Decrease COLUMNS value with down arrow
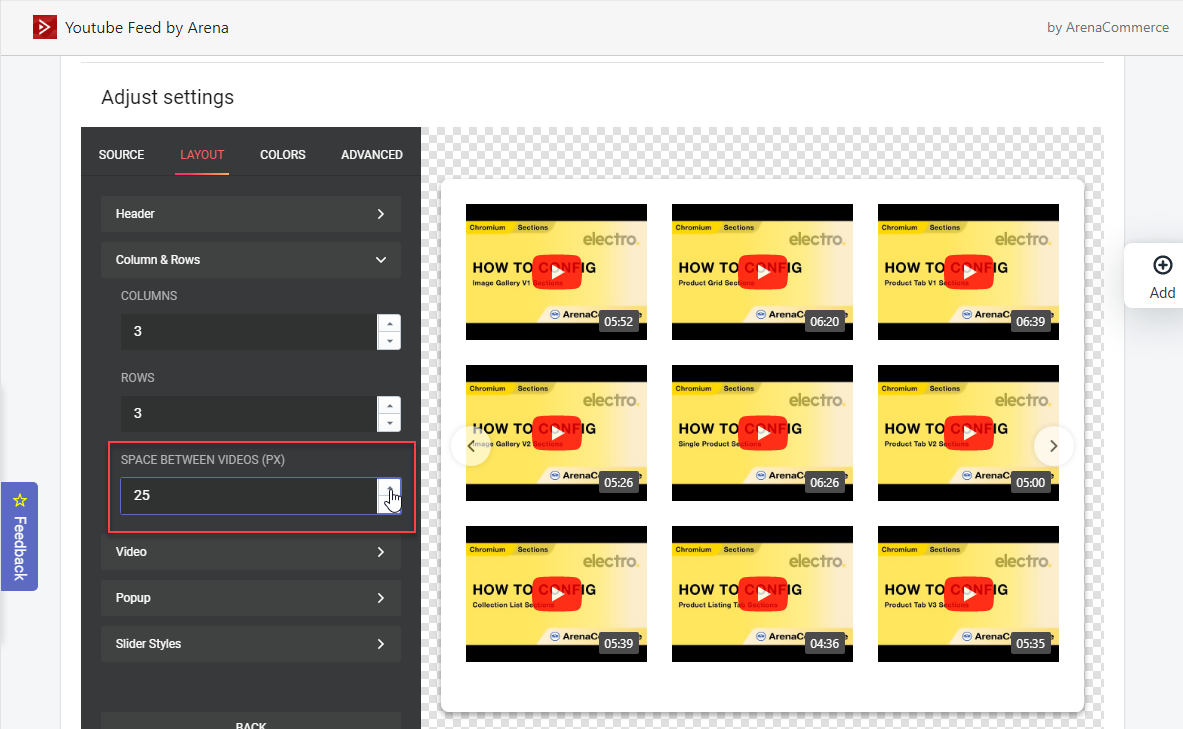The width and height of the screenshot is (1183, 729). coord(389,341)
